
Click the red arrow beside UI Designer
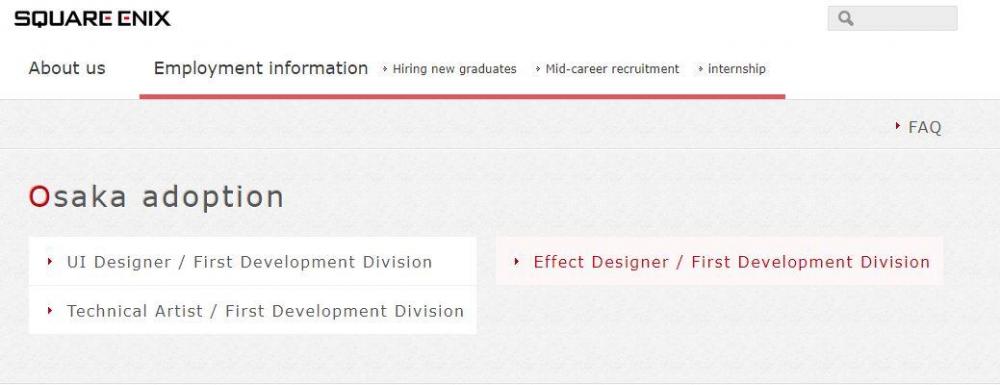pos(50,261)
